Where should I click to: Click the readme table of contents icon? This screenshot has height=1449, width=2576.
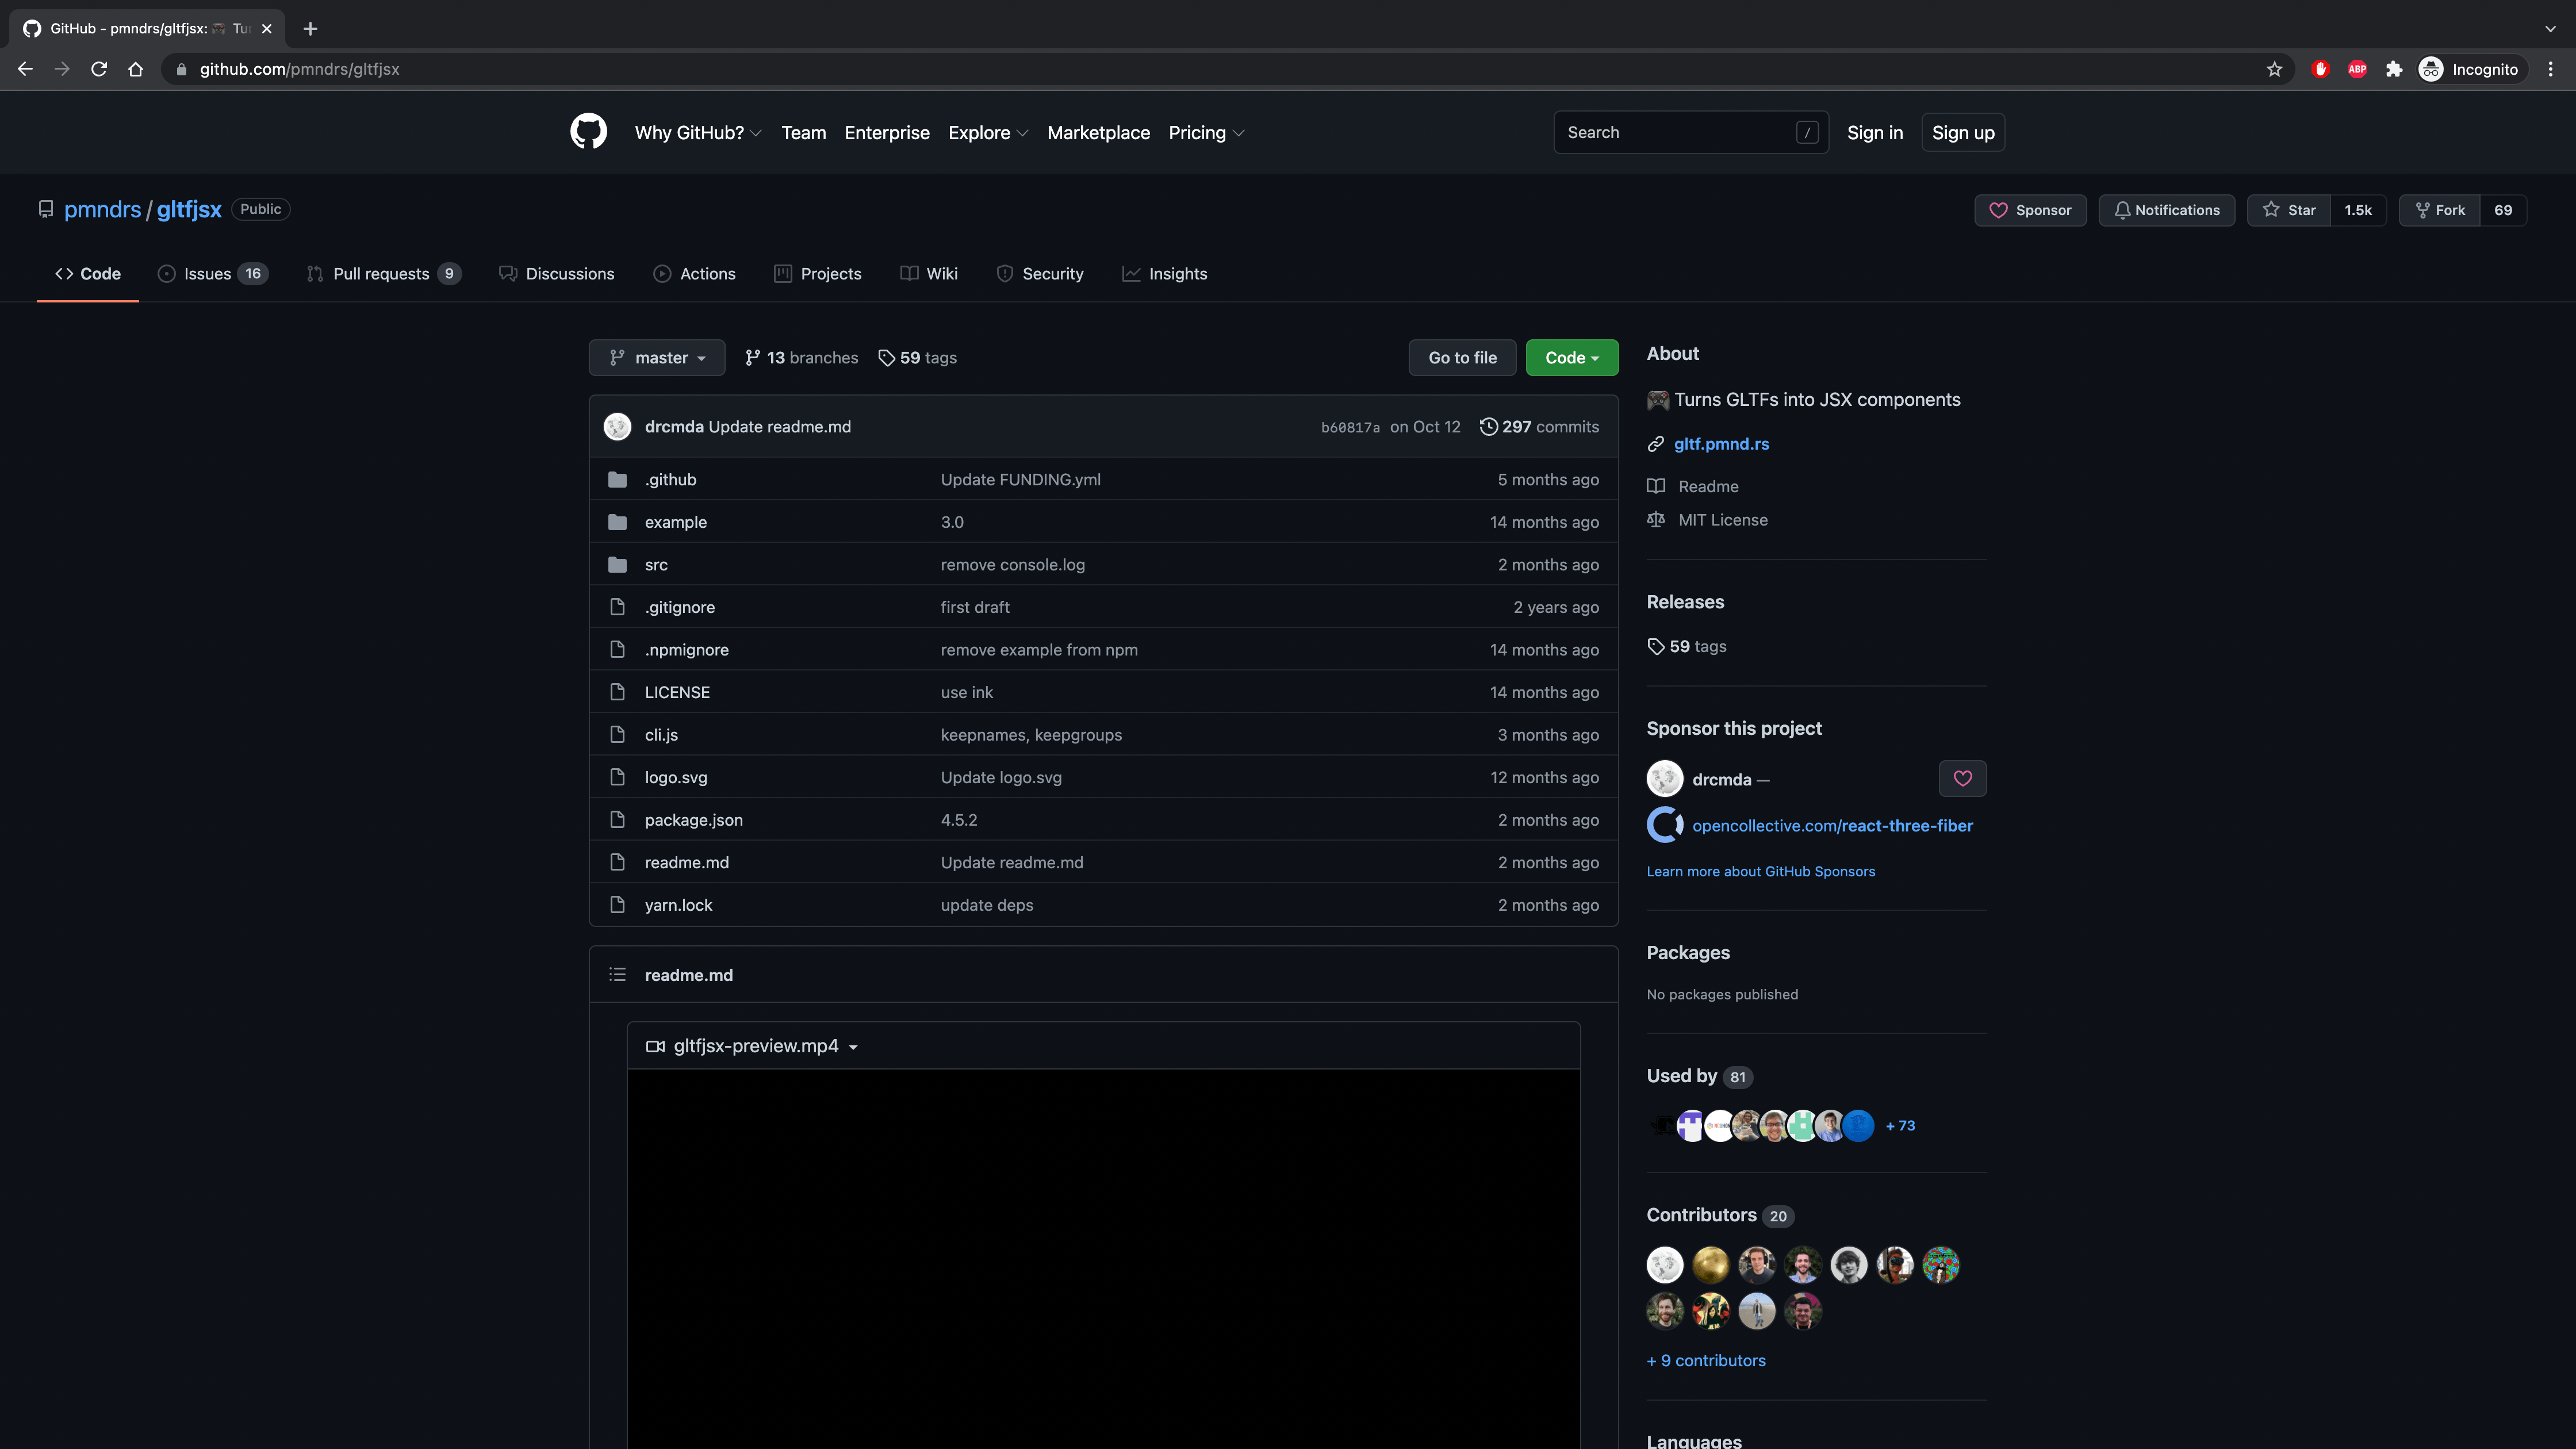[617, 974]
